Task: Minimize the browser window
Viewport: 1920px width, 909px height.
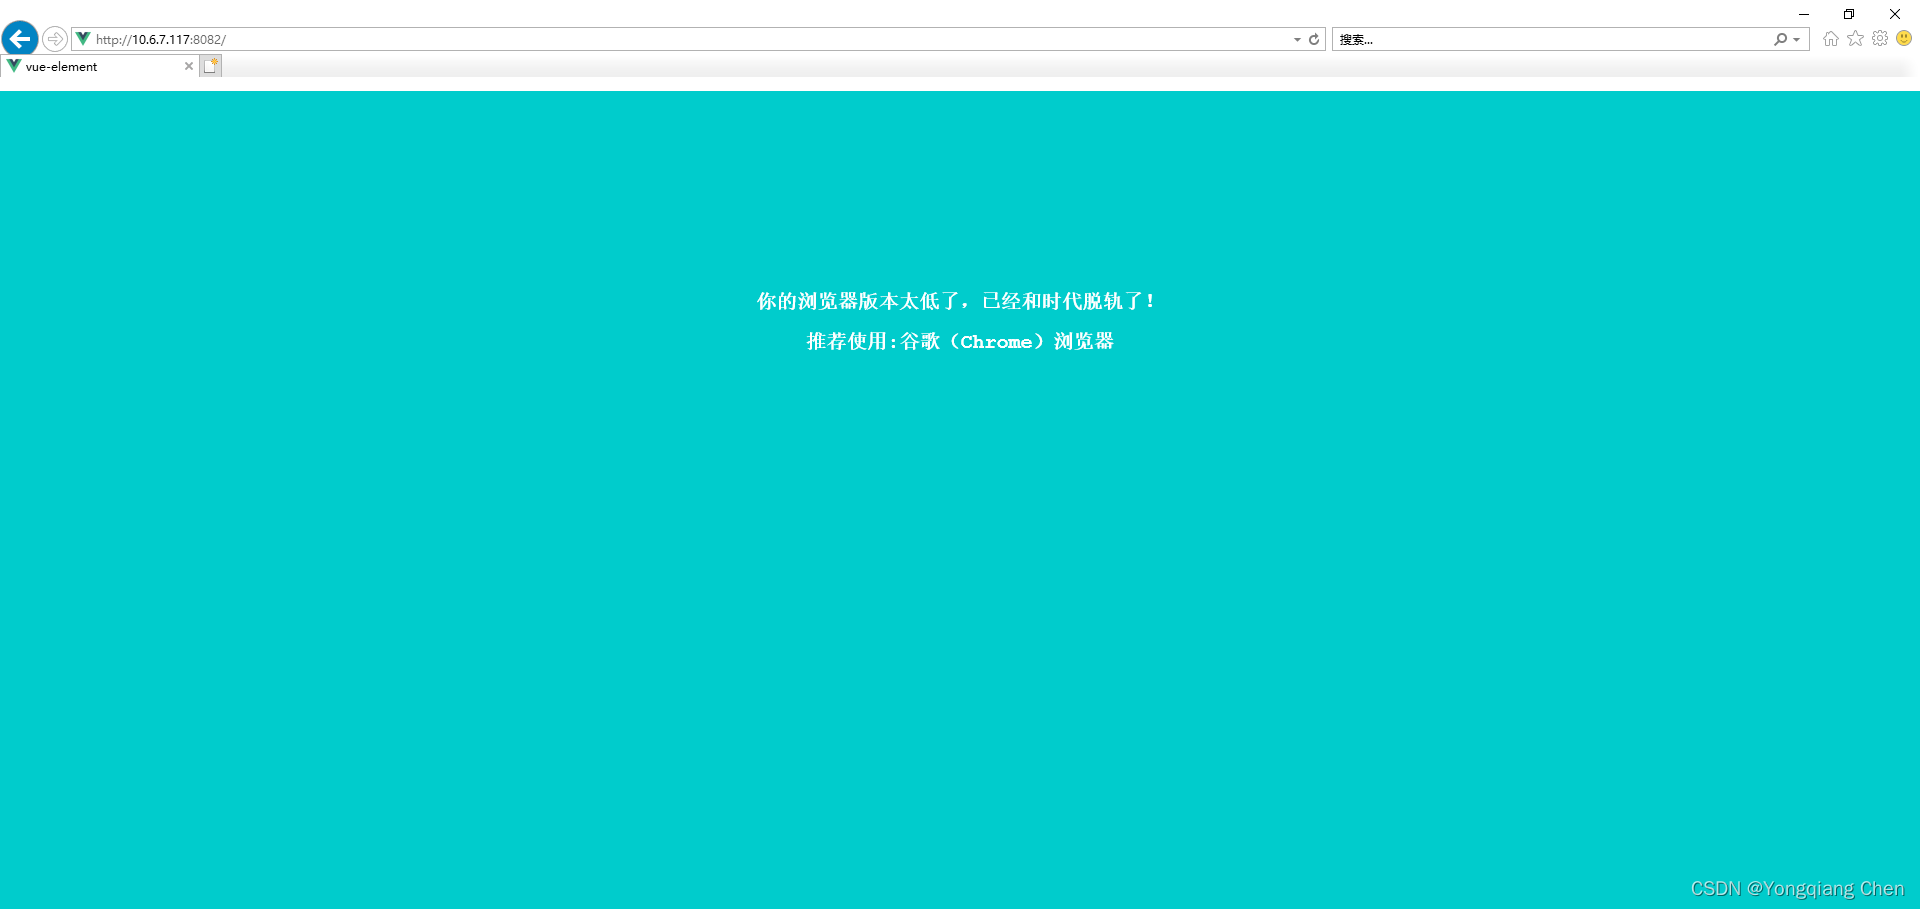Action: 1804,14
